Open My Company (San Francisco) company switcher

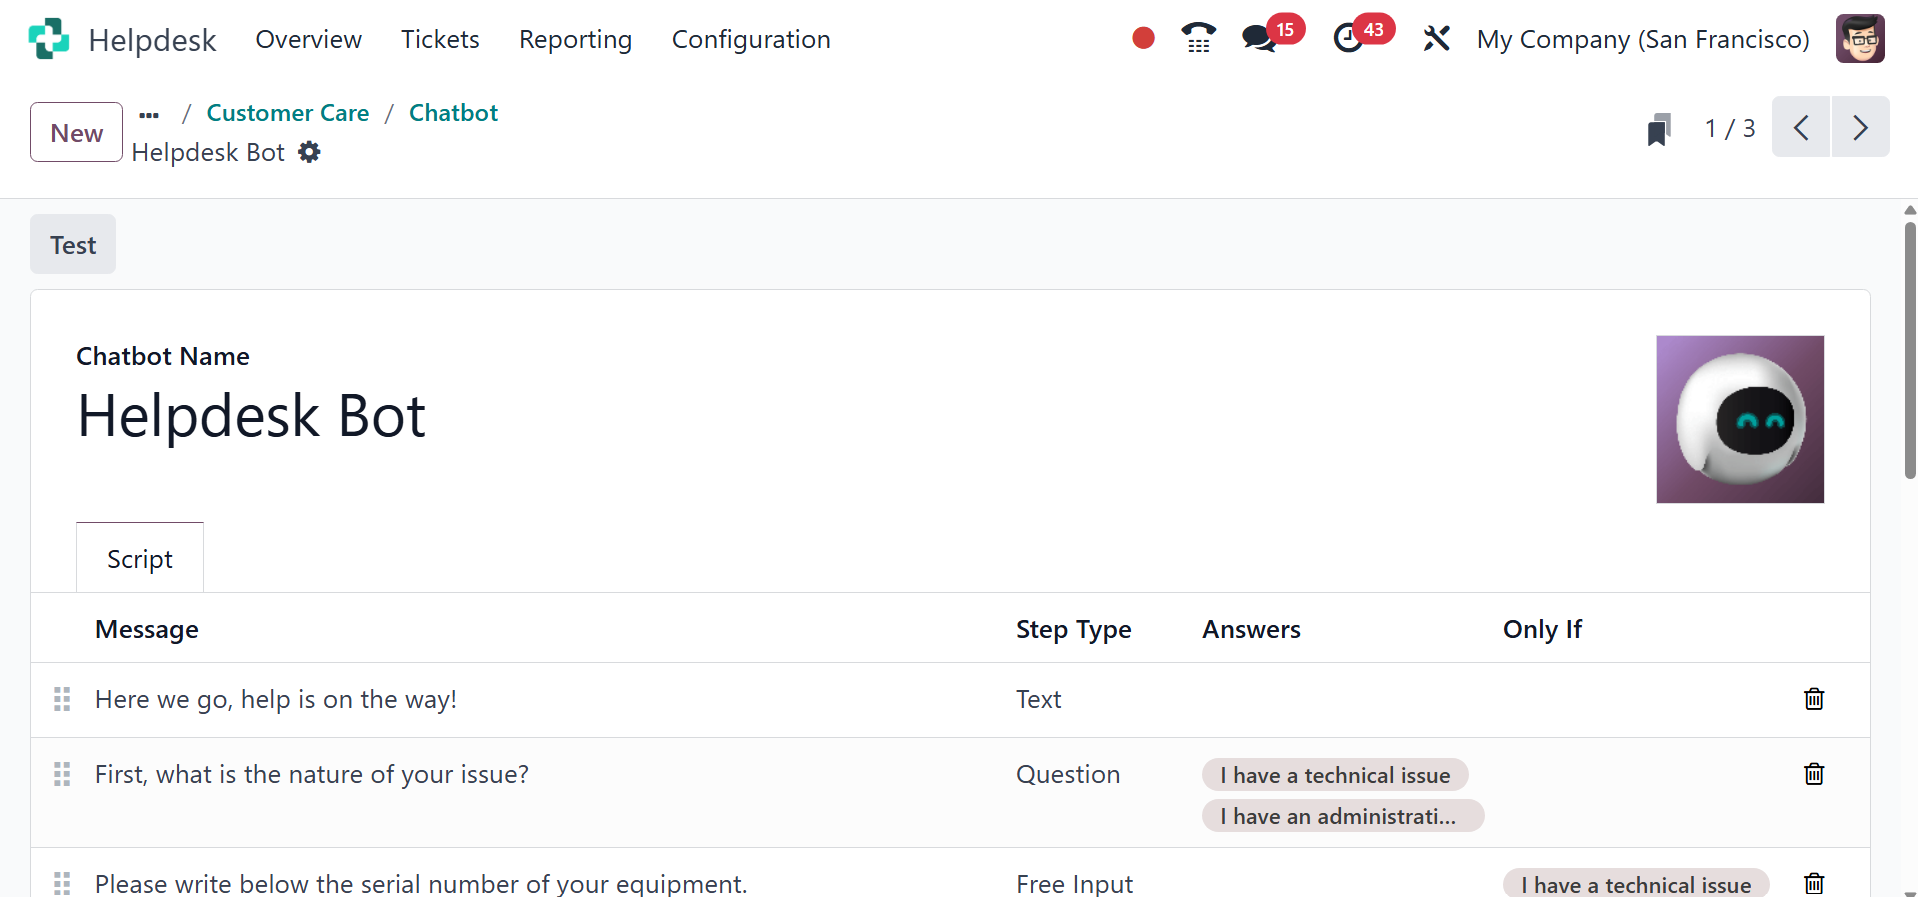[x=1642, y=39]
